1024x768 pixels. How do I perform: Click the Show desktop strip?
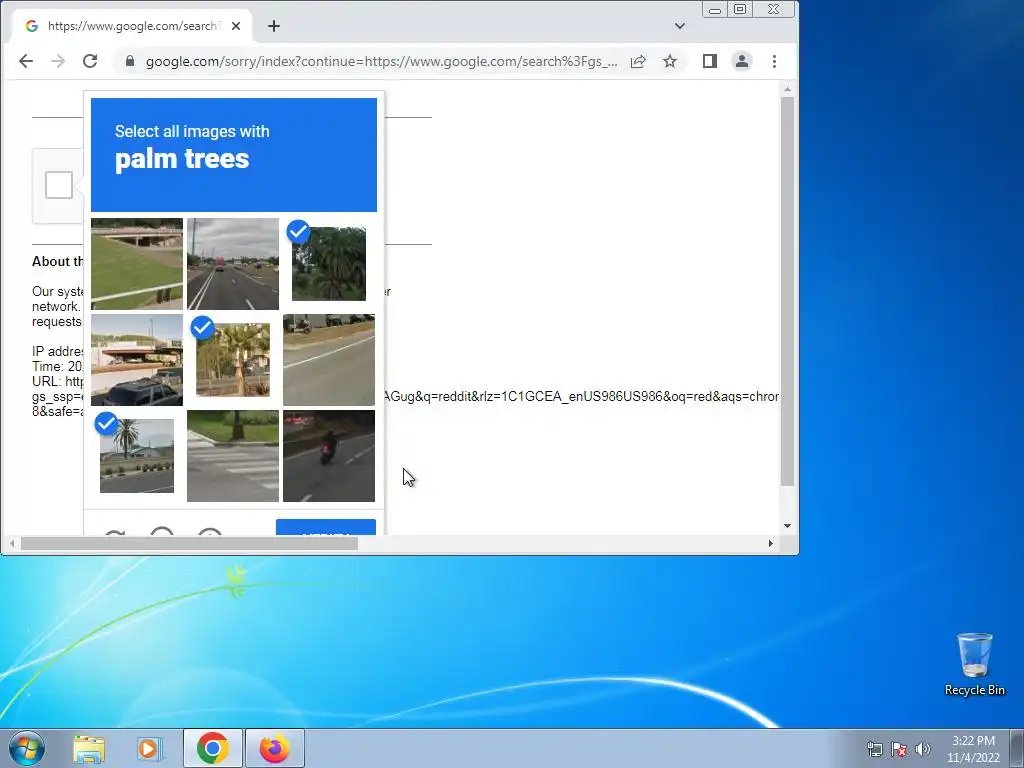(x=1017, y=748)
